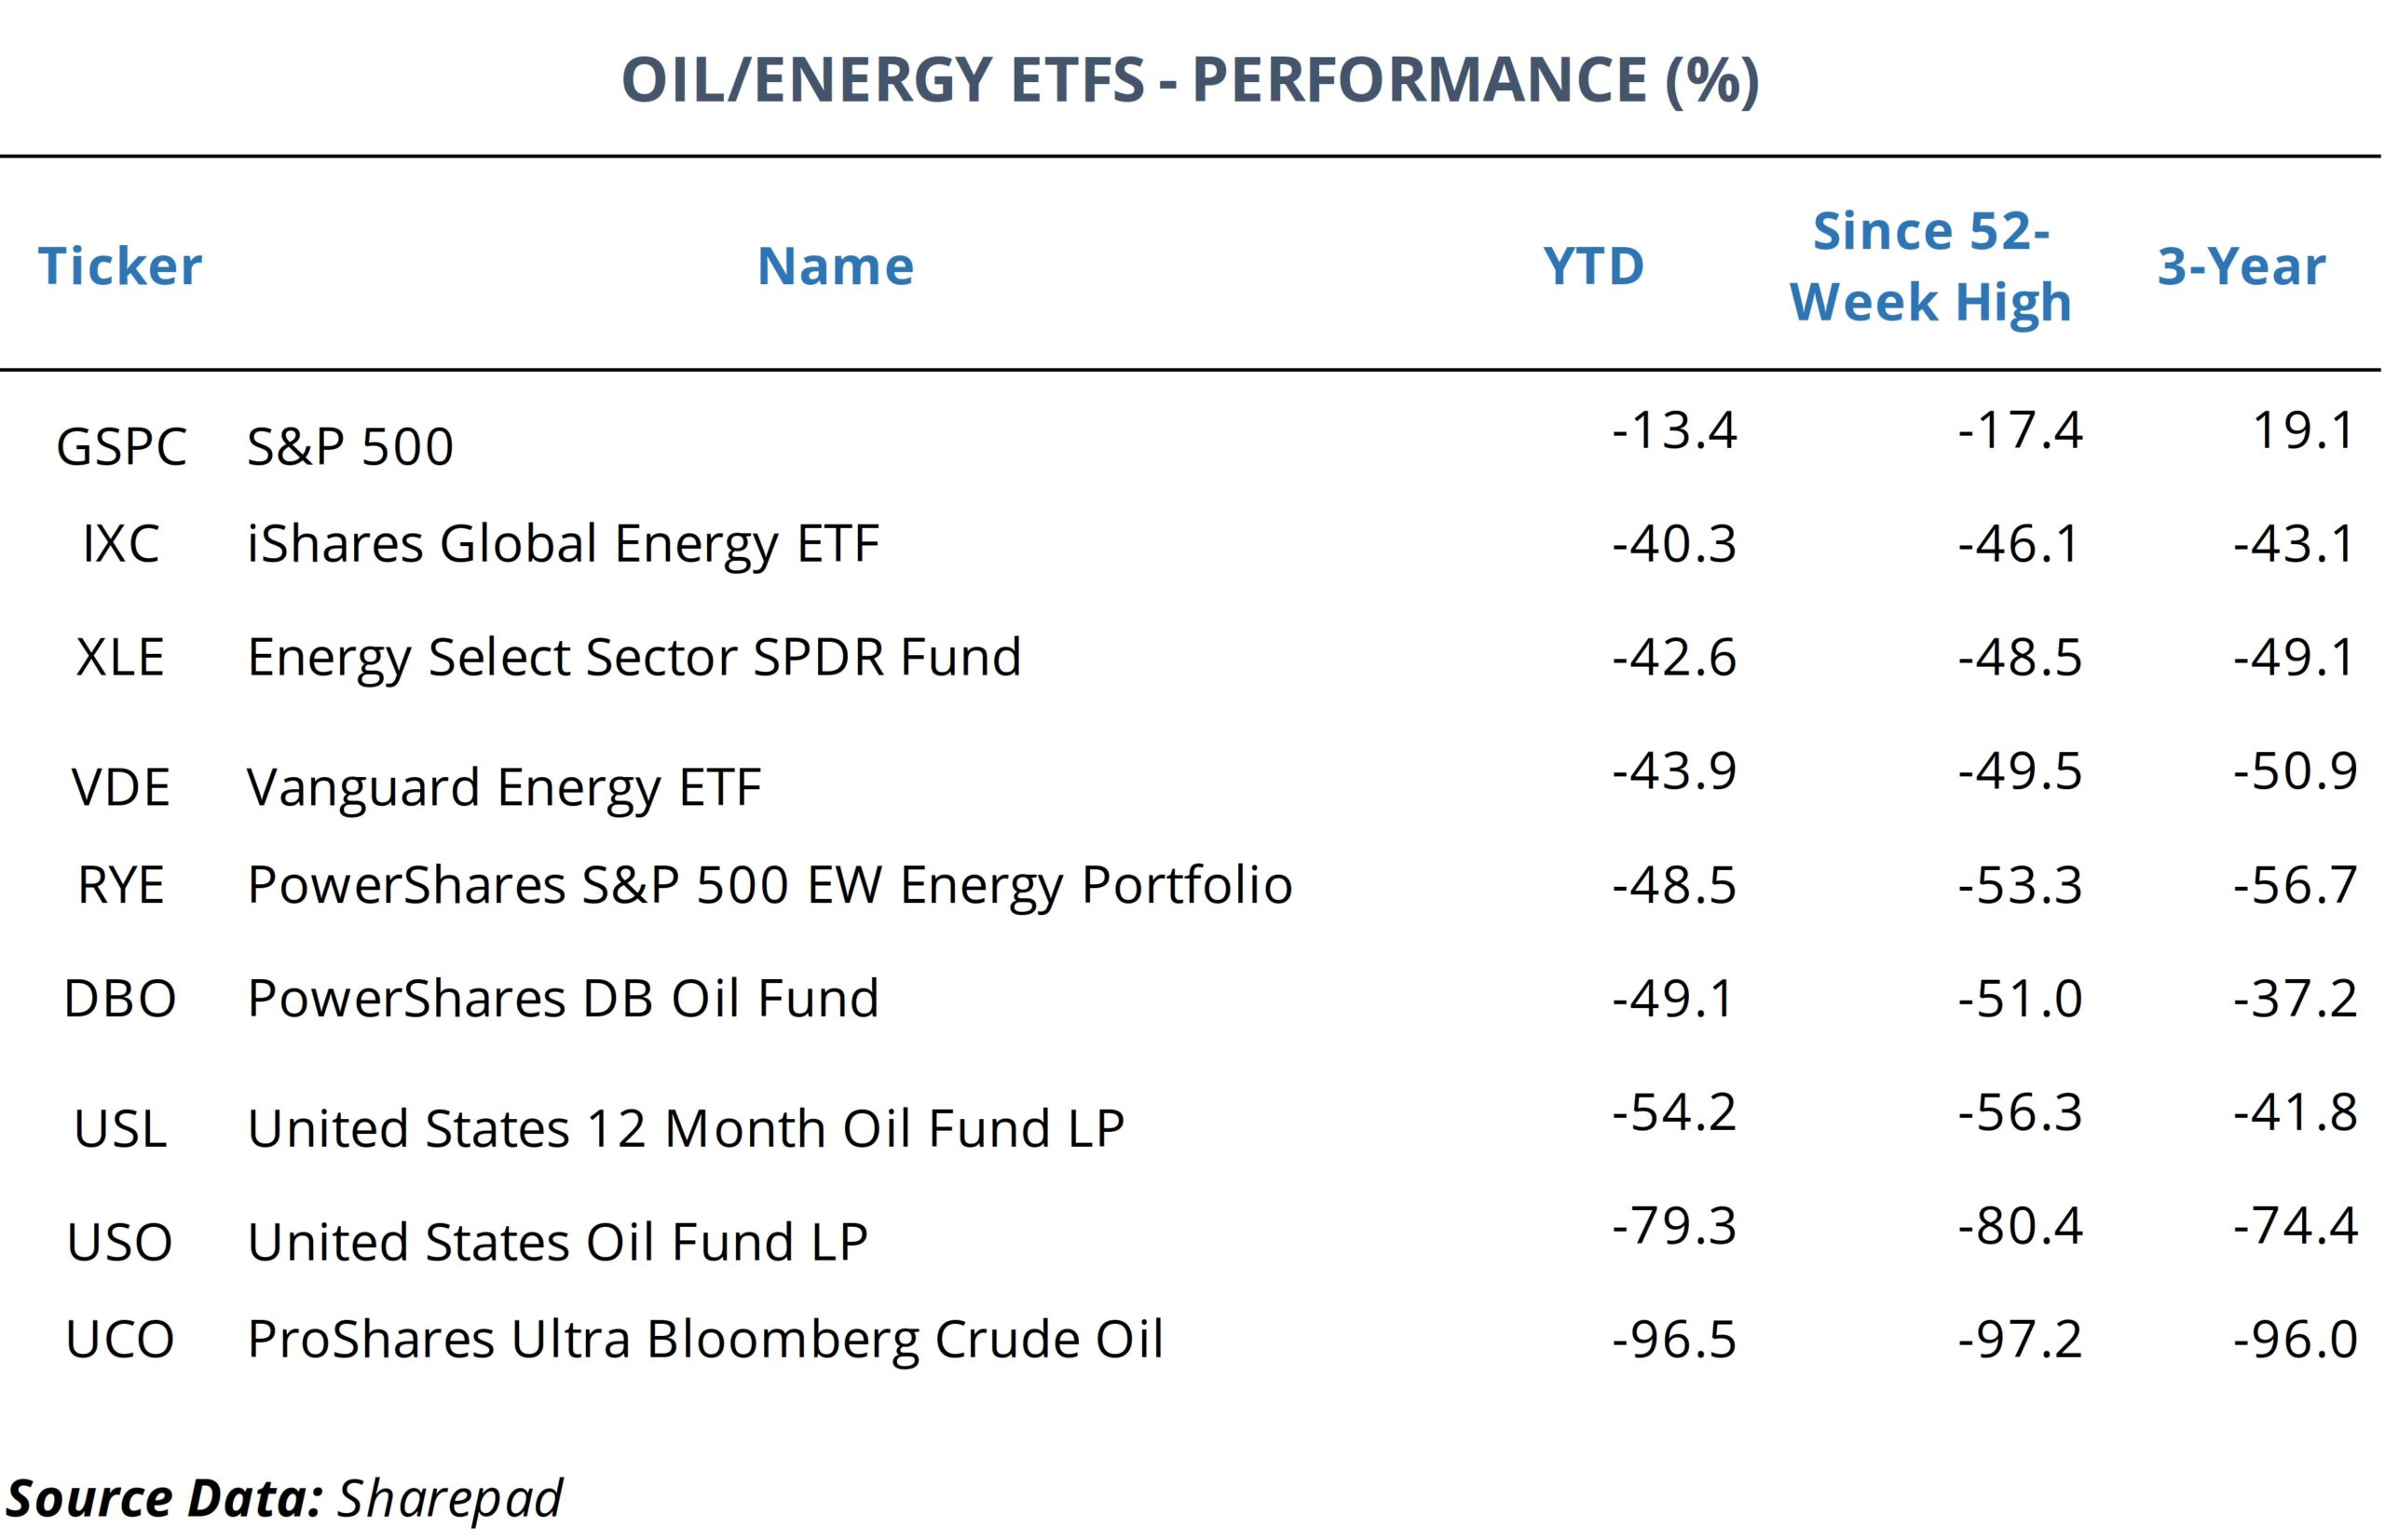Select the 3-Year column header

[2241, 267]
